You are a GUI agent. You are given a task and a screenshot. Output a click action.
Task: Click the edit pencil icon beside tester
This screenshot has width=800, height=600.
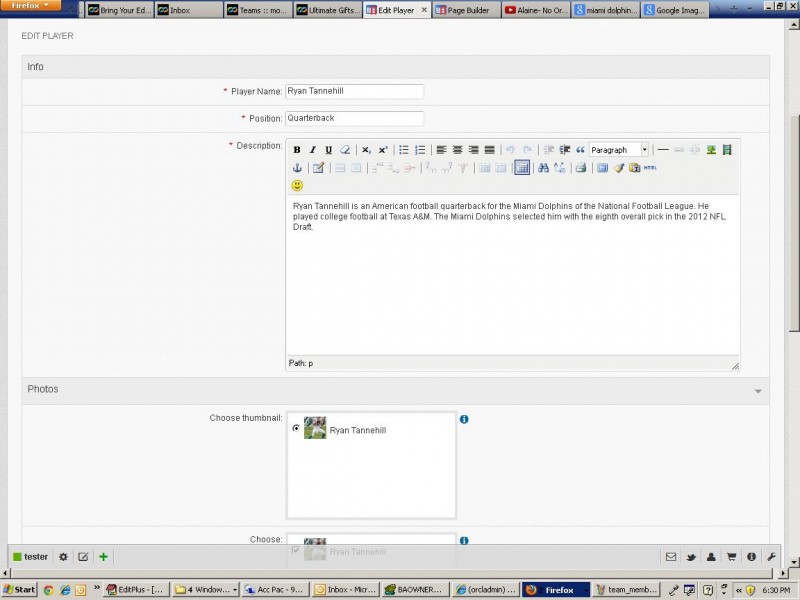tap(83, 557)
